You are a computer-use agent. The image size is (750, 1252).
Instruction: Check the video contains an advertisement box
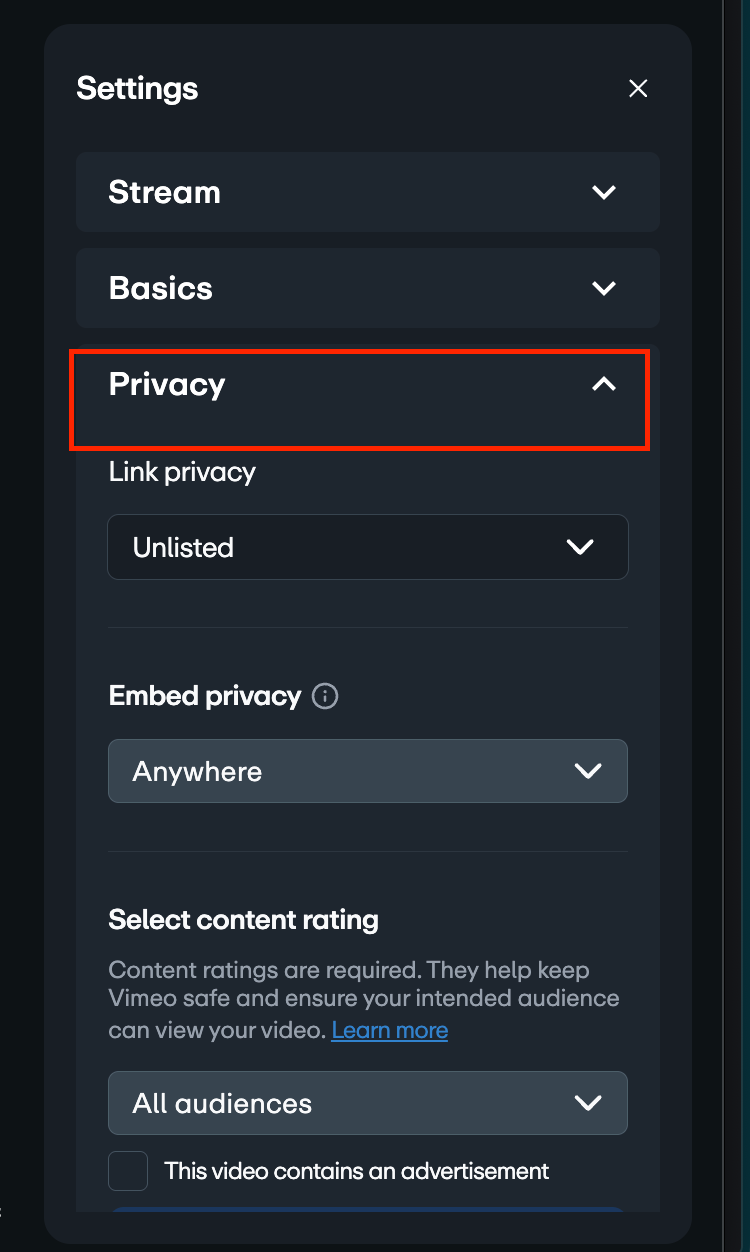(x=127, y=1170)
